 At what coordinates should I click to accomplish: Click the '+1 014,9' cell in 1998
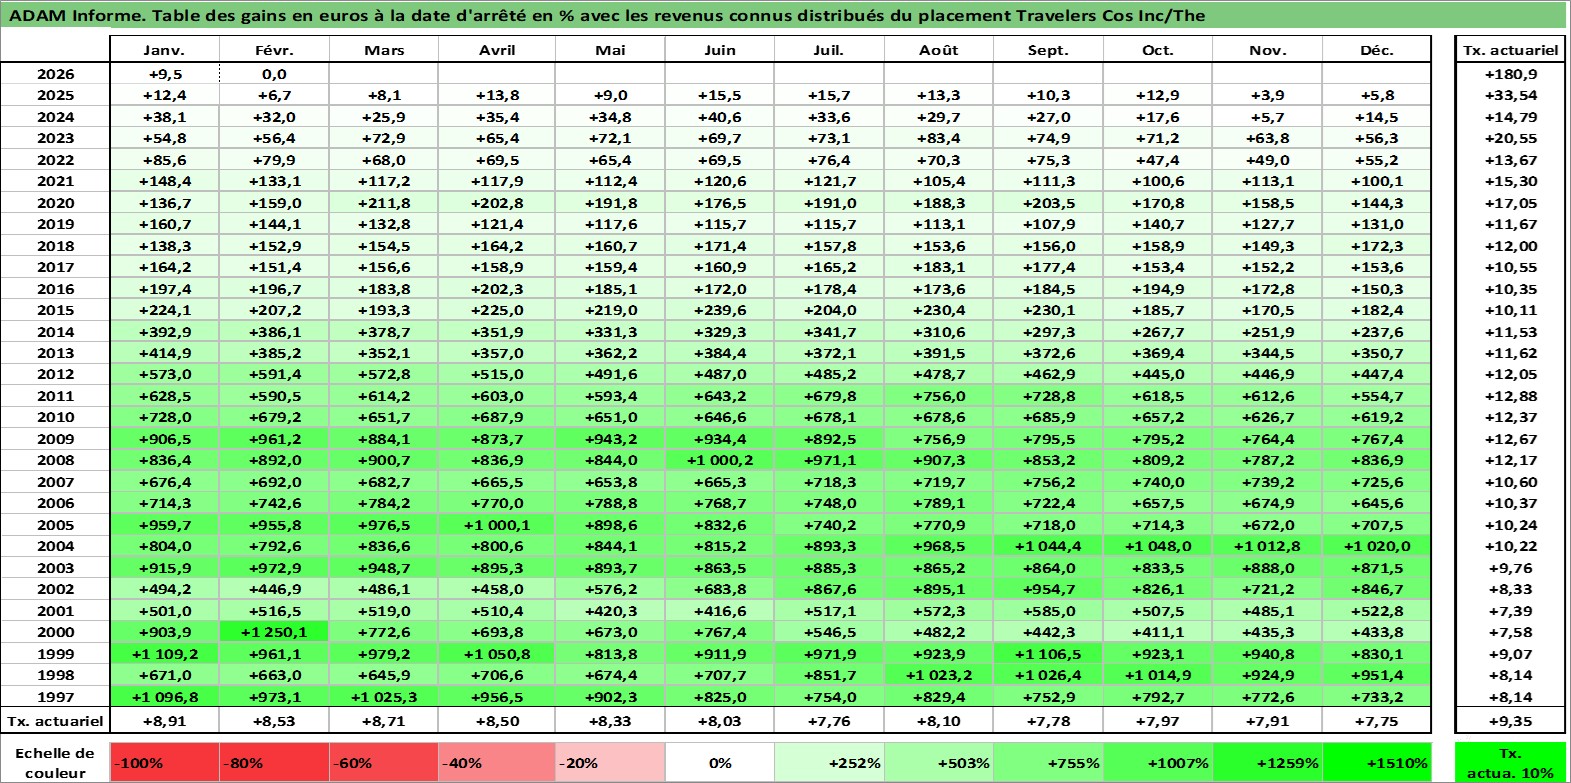click(x=1158, y=675)
